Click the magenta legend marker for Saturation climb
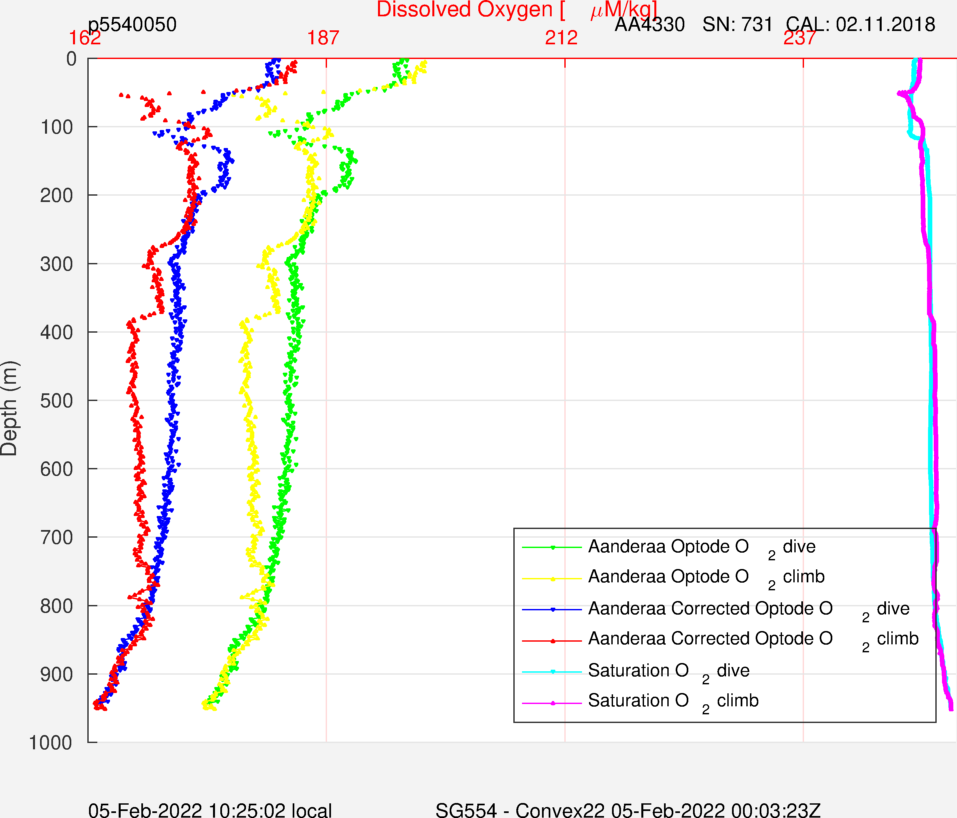957x818 pixels. coord(552,703)
